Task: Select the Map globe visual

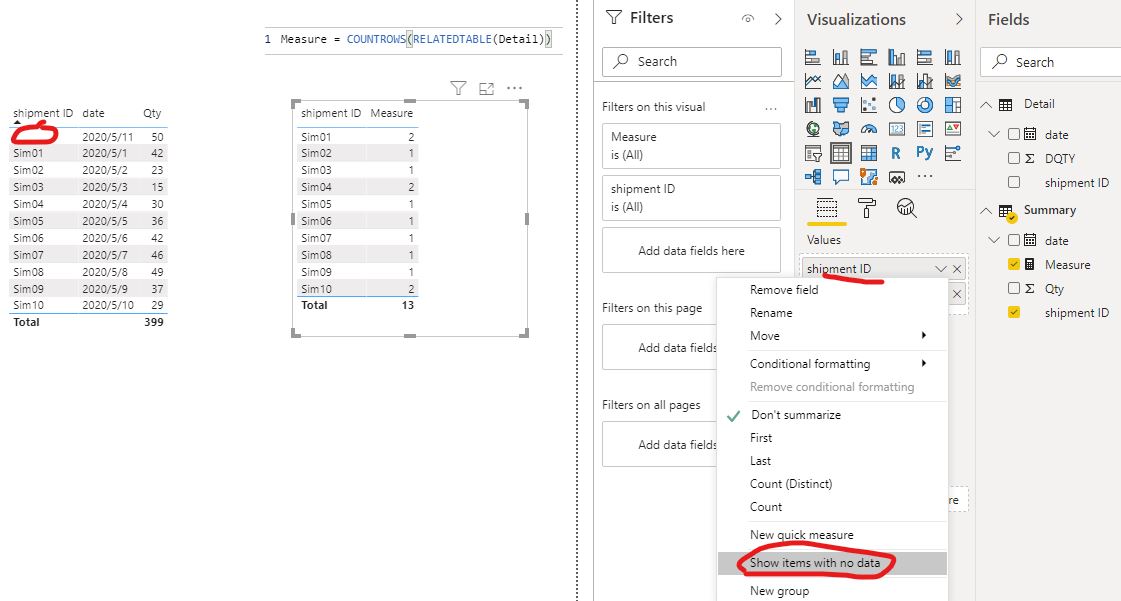Action: [x=813, y=129]
